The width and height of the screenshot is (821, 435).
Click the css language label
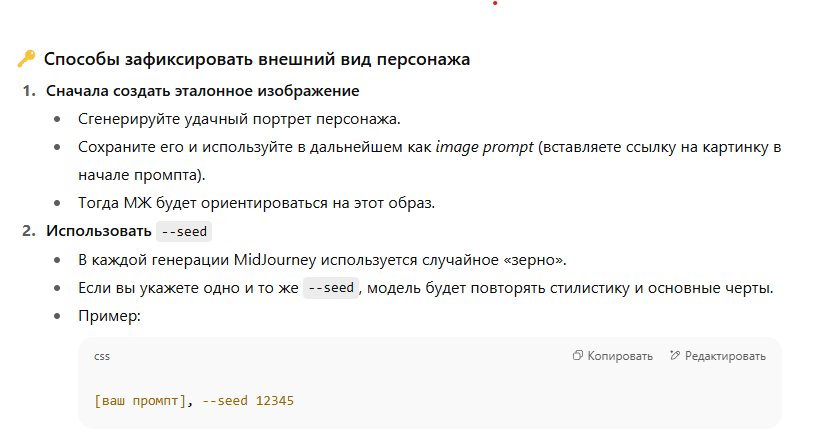[x=102, y=356]
